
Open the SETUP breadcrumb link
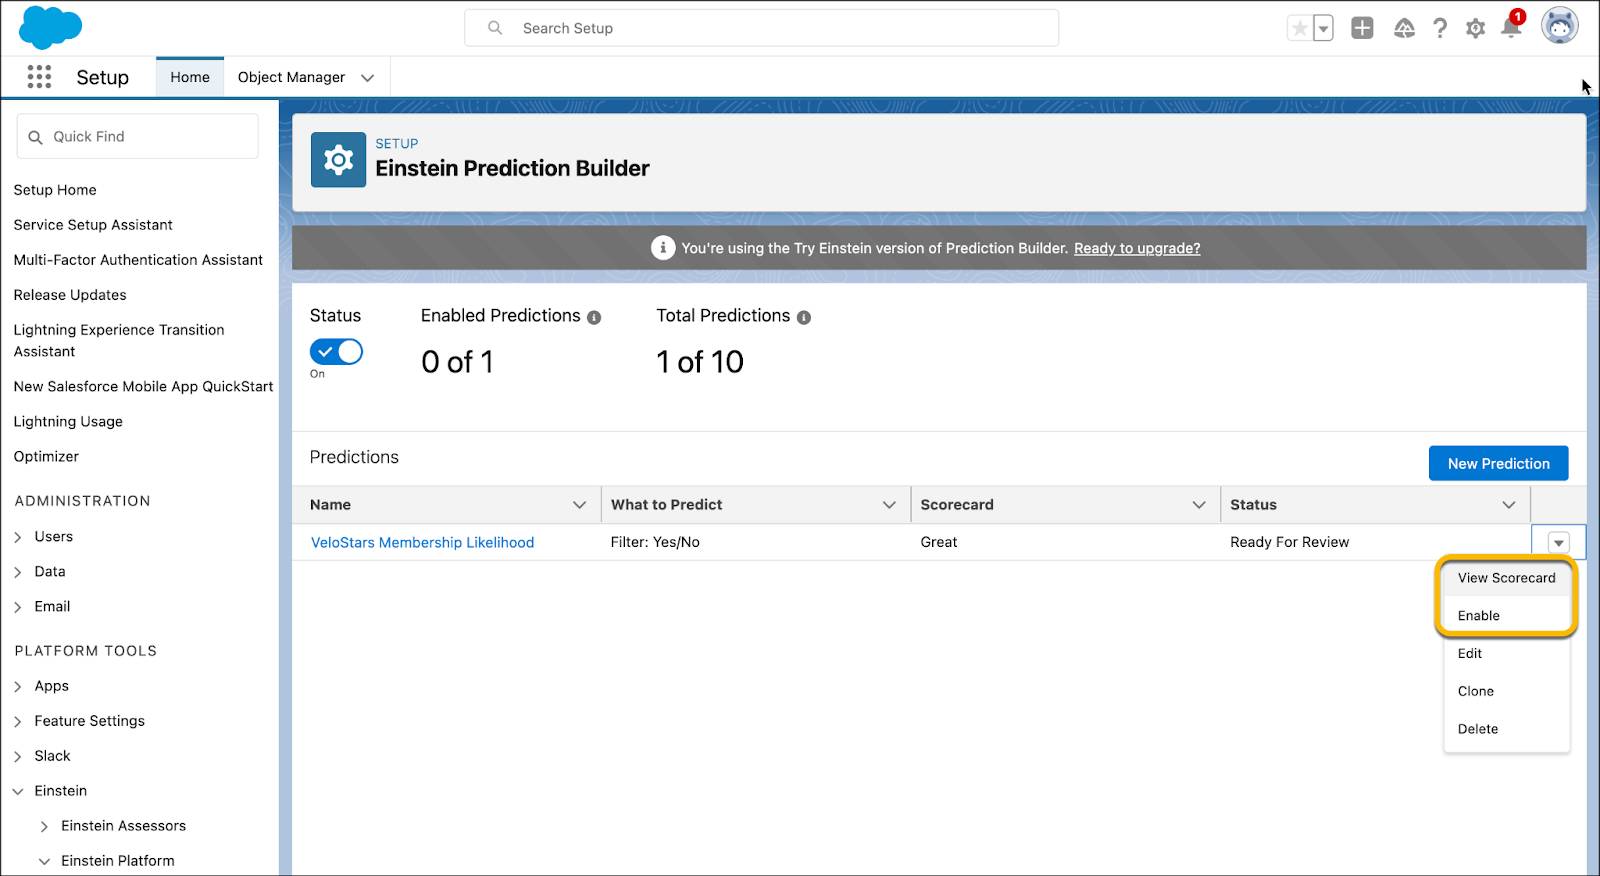(x=397, y=143)
